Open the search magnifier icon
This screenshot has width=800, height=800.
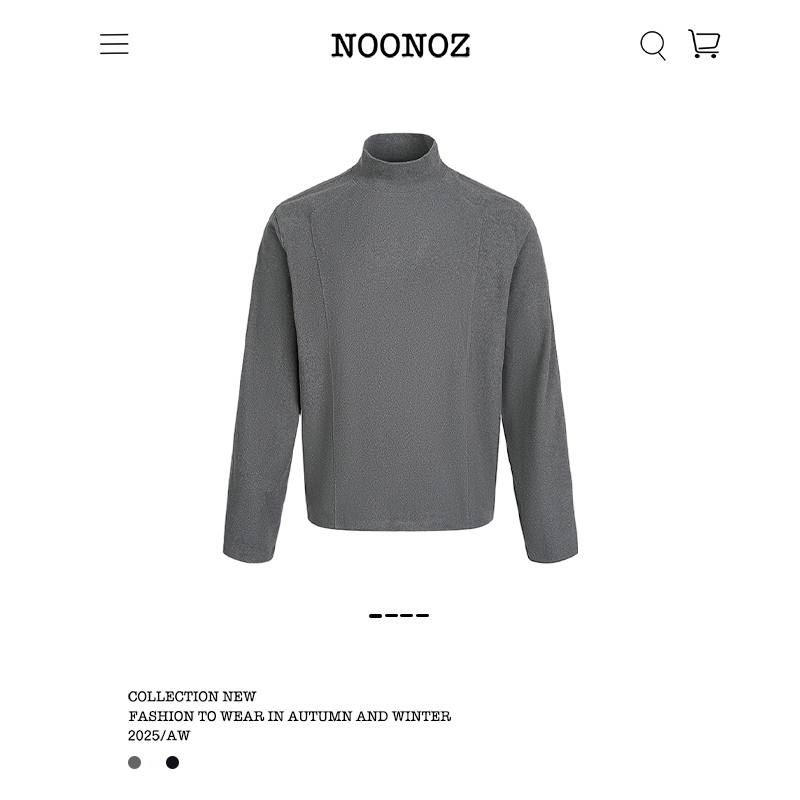[653, 45]
